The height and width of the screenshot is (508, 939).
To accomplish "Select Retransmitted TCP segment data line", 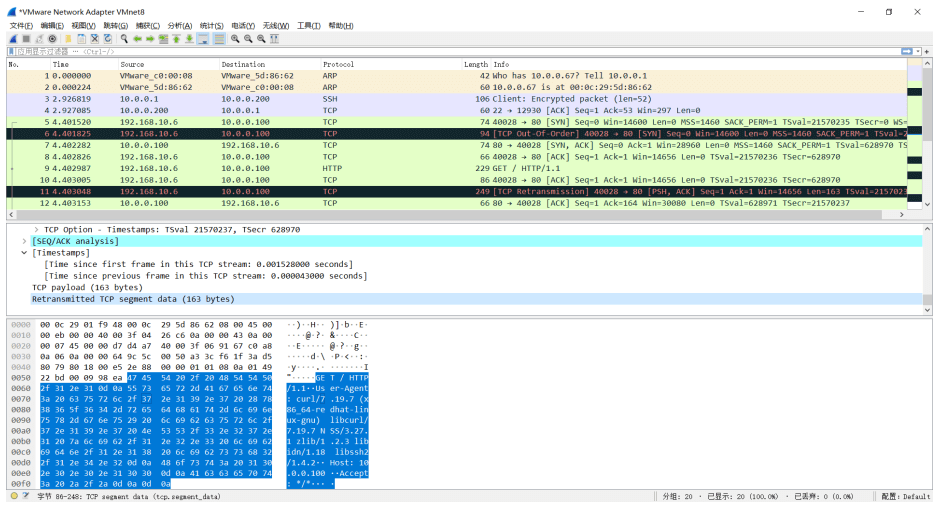I will (477, 299).
